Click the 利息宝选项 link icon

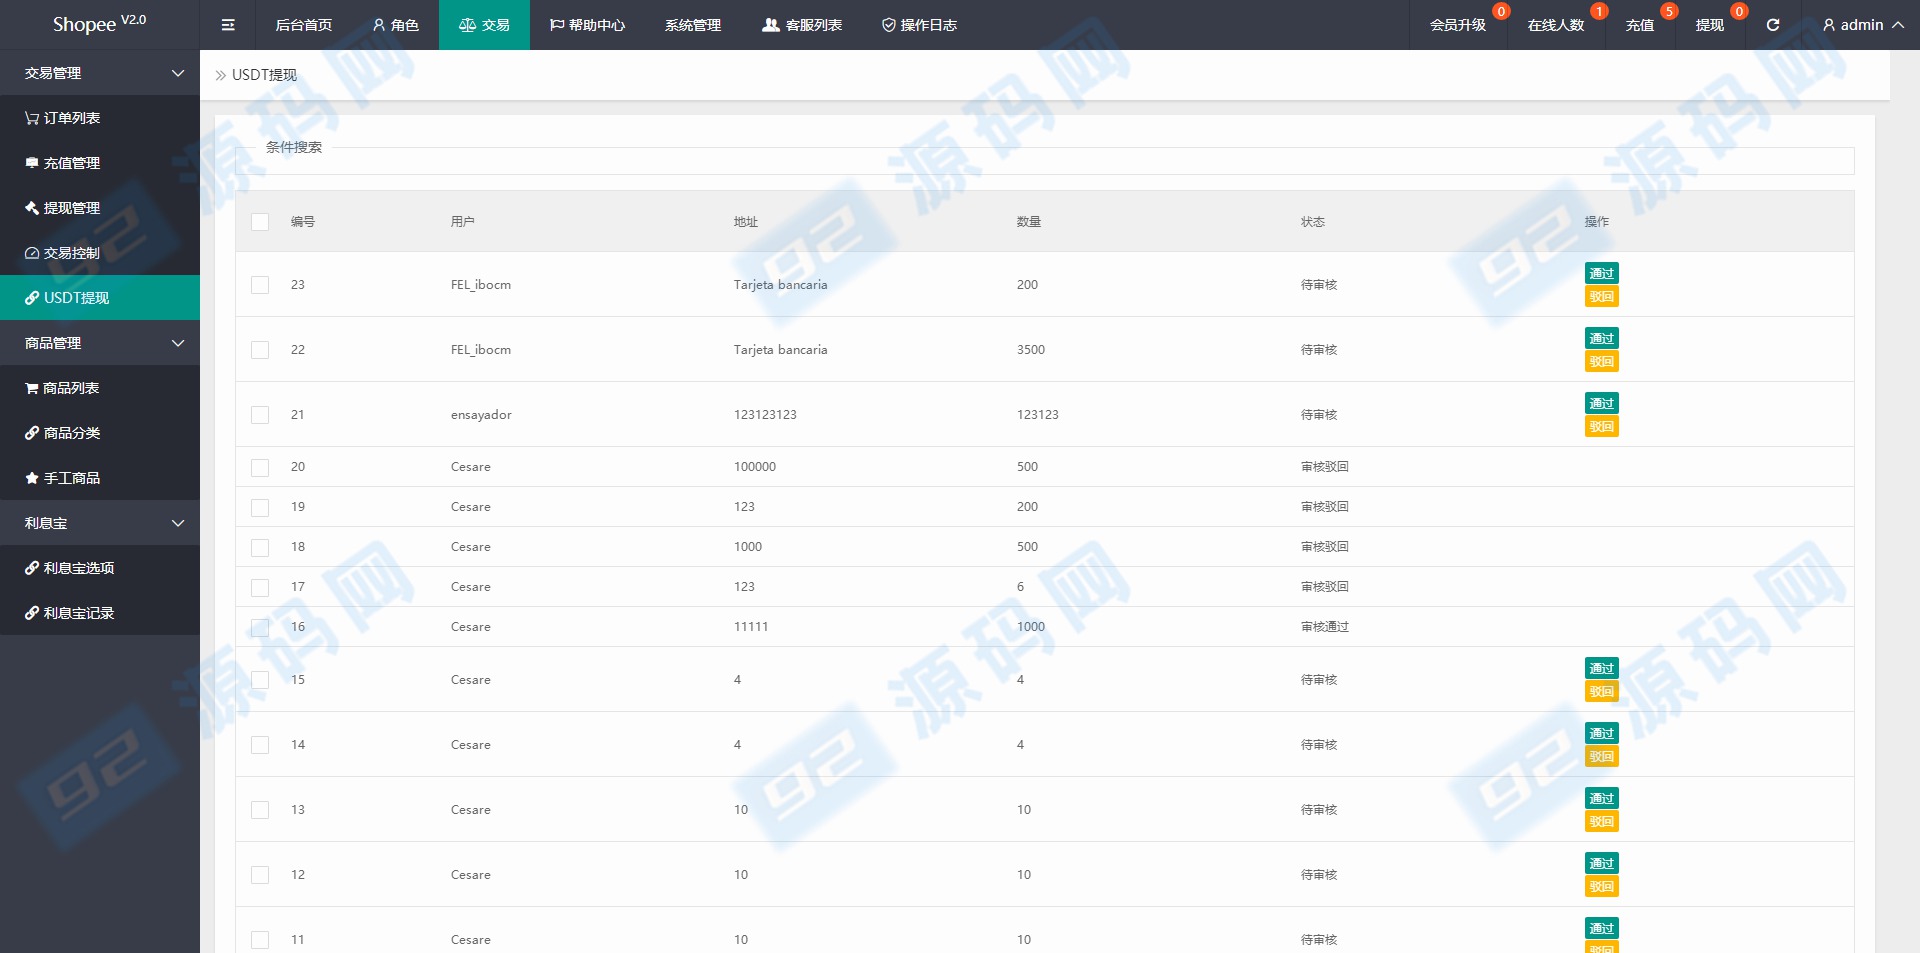[x=32, y=568]
